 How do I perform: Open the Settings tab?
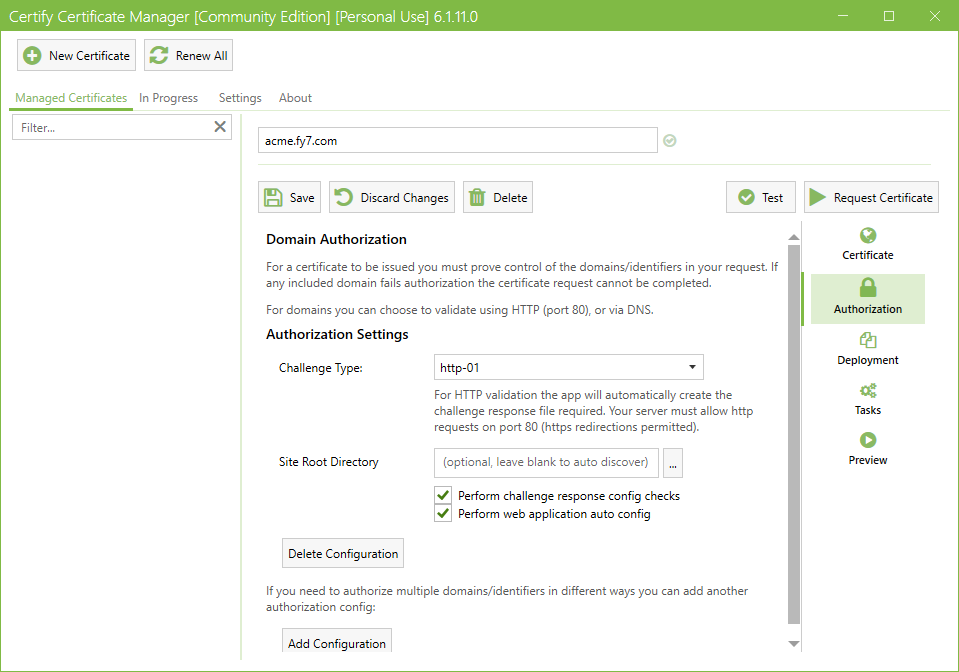tap(240, 98)
